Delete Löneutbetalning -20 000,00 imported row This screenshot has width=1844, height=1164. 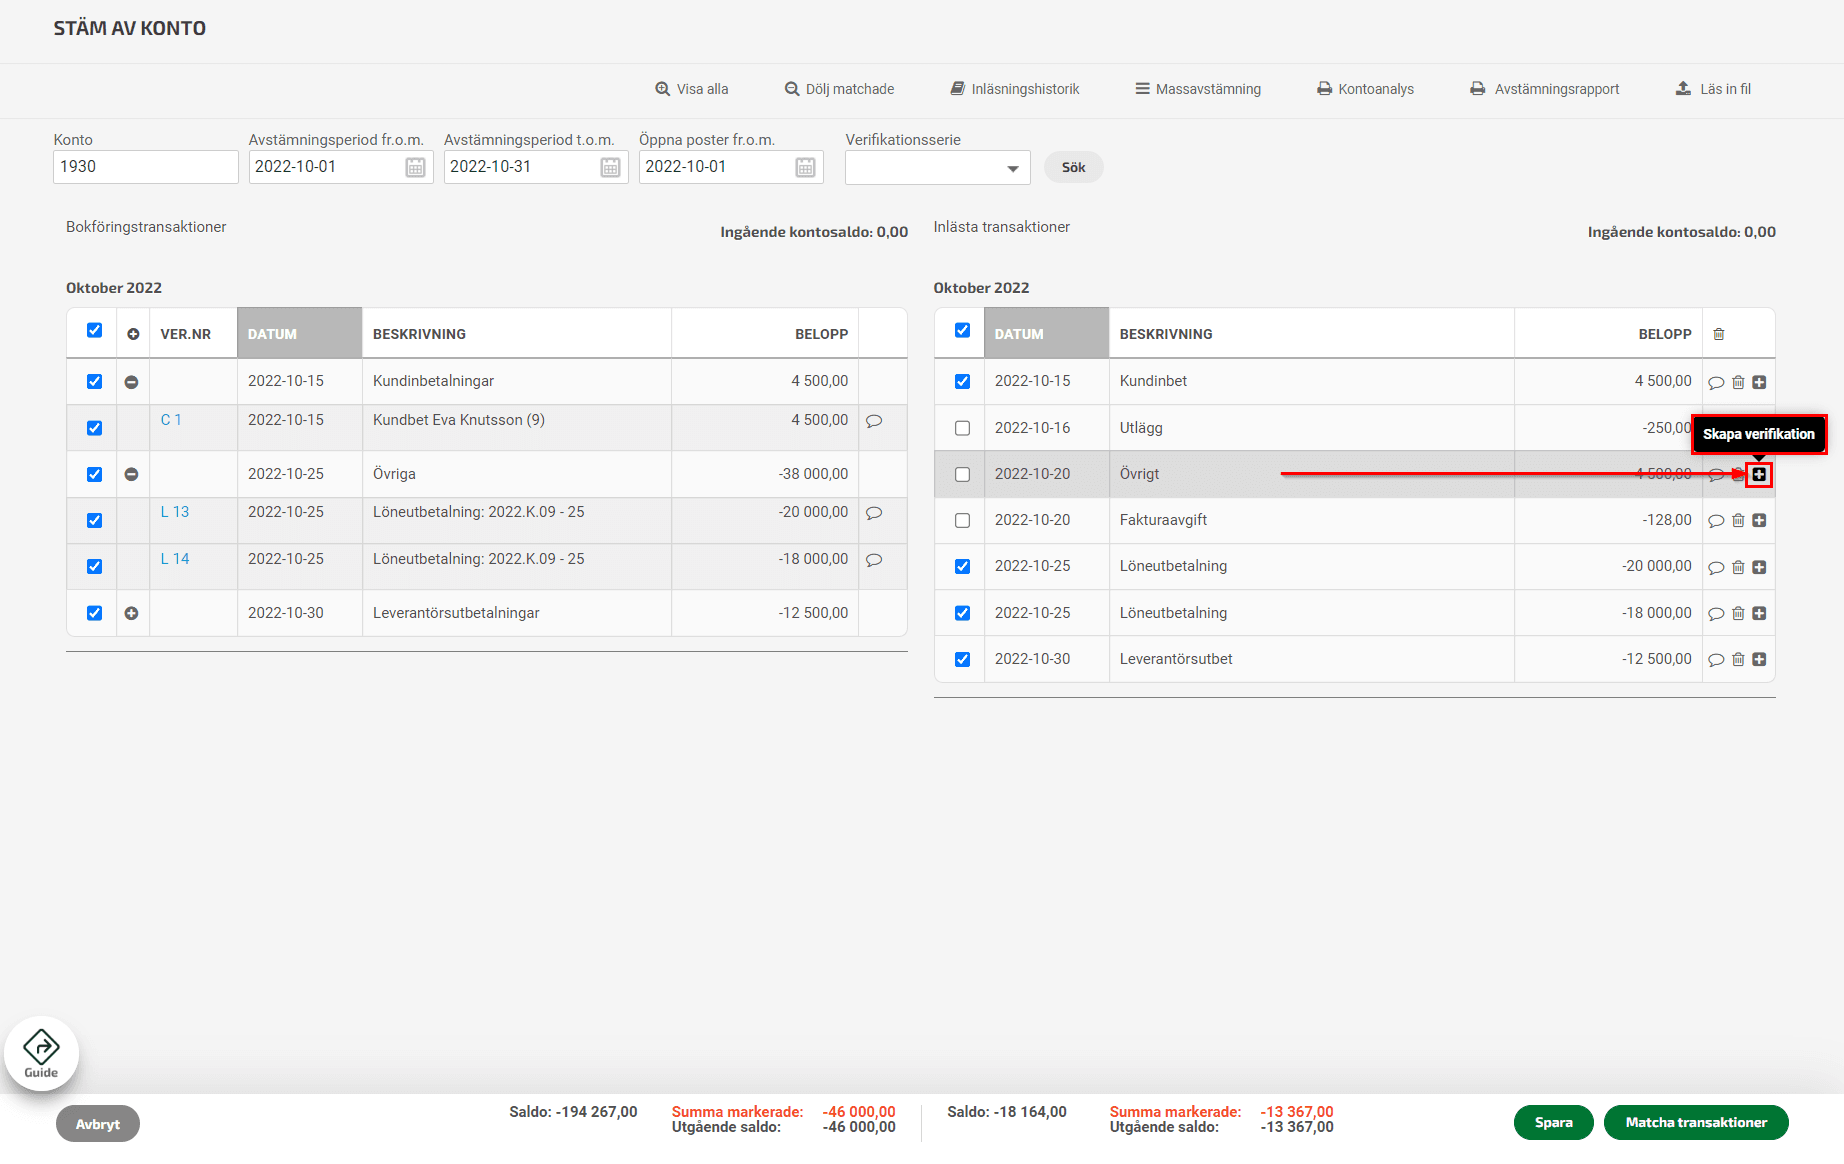click(x=1738, y=567)
